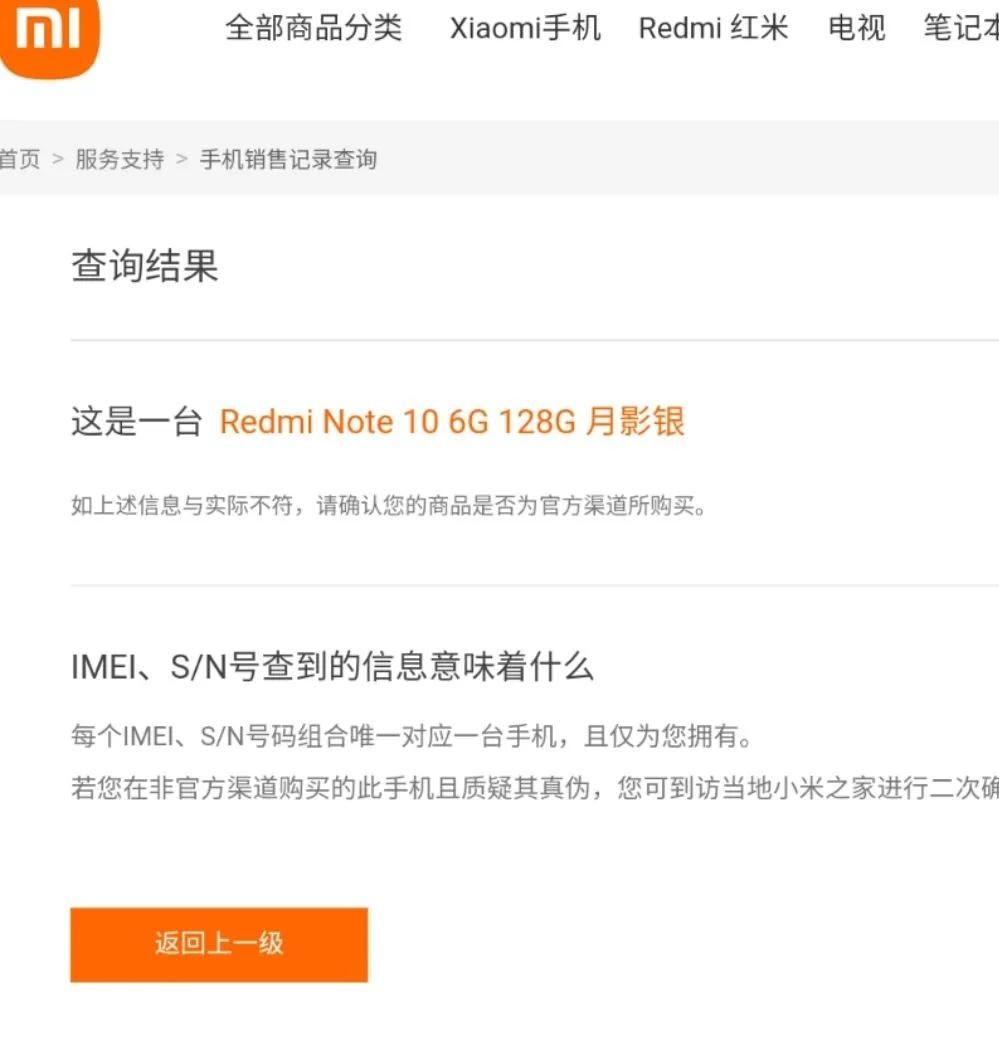Select the Redmi 红米 navigation item
The width and height of the screenshot is (999, 1038).
click(714, 28)
